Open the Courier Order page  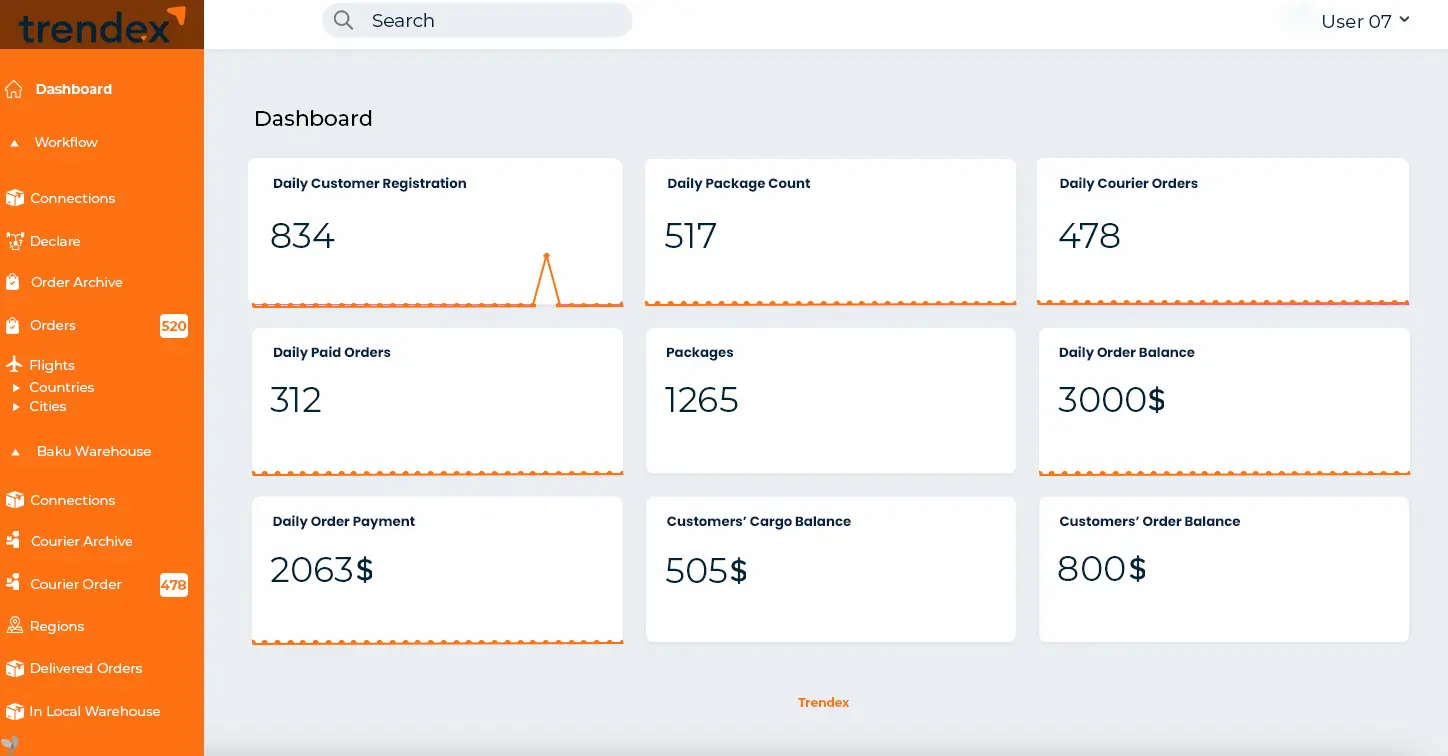(75, 584)
